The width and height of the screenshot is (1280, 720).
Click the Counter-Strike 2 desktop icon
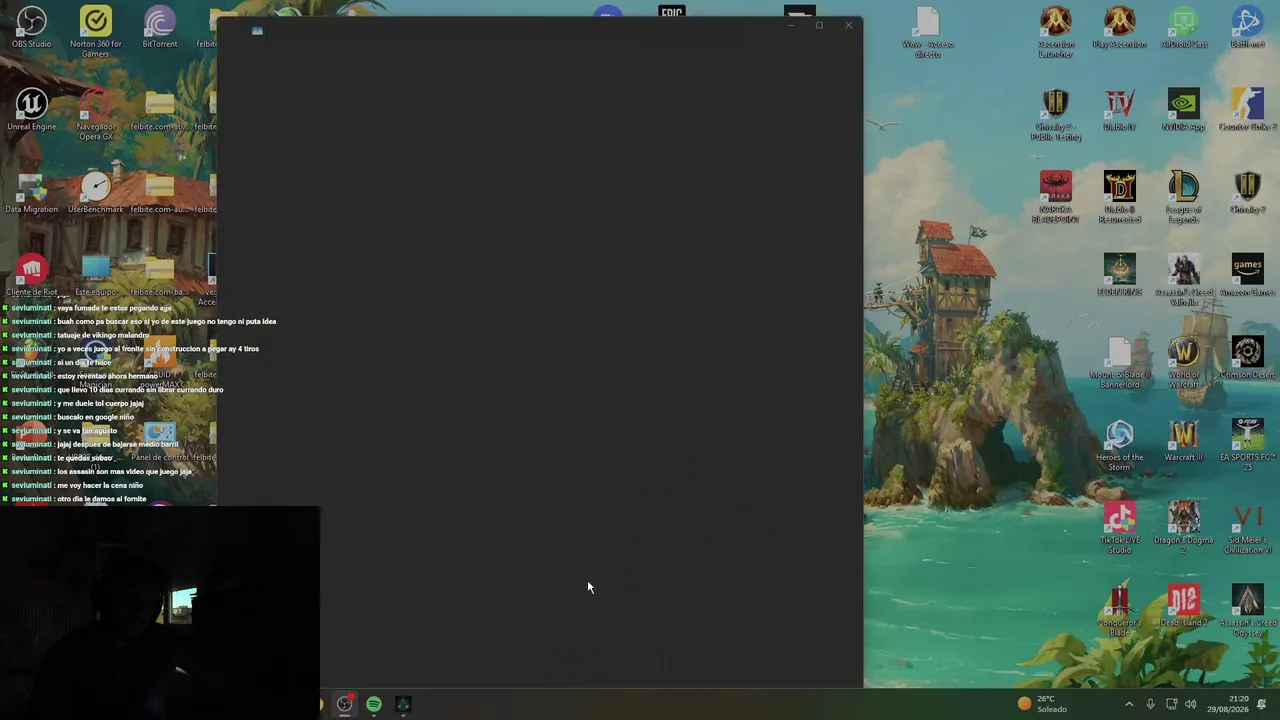click(1248, 109)
